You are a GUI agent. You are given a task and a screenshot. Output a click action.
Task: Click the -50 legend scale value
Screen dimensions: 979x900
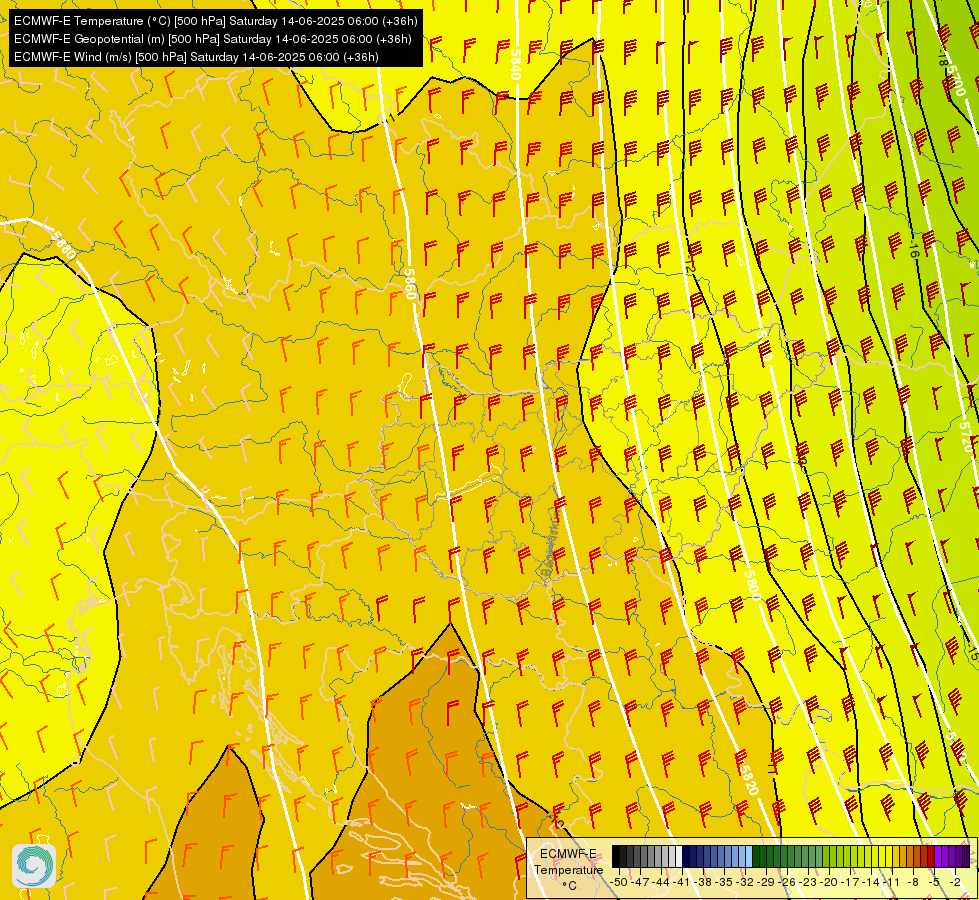coord(619,882)
